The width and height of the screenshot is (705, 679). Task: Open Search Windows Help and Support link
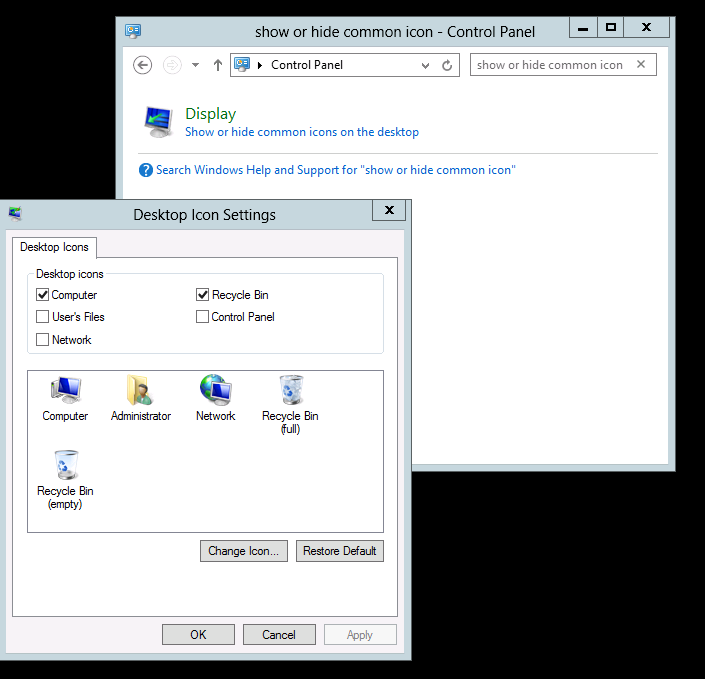click(335, 170)
